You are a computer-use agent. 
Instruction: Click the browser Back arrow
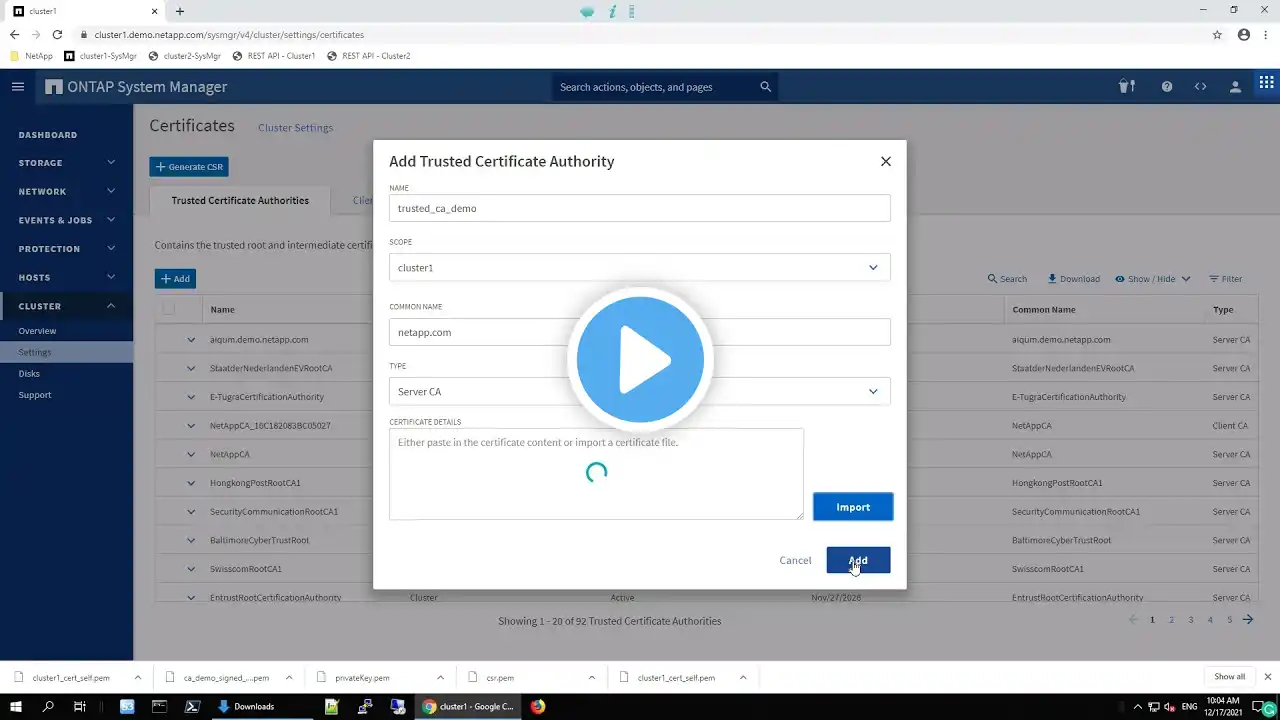pos(14,34)
